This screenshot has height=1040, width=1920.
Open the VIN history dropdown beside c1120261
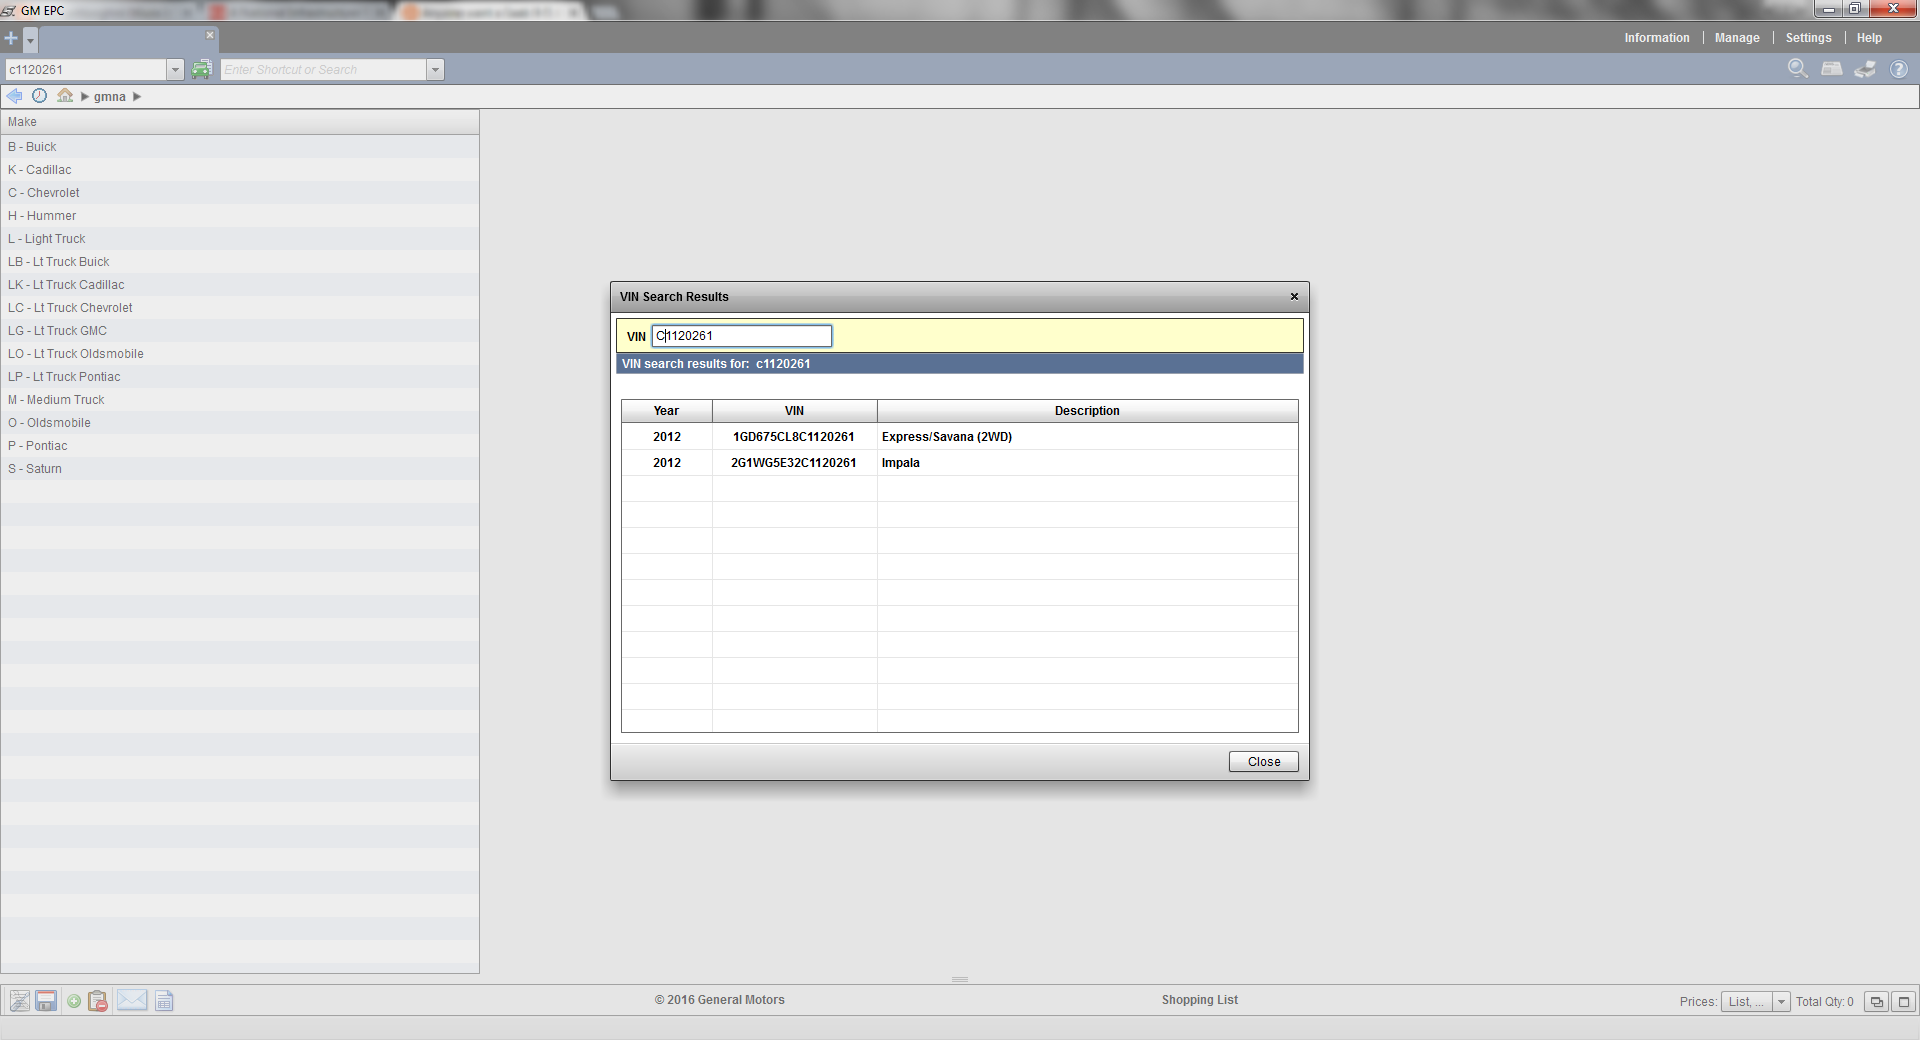coord(175,70)
